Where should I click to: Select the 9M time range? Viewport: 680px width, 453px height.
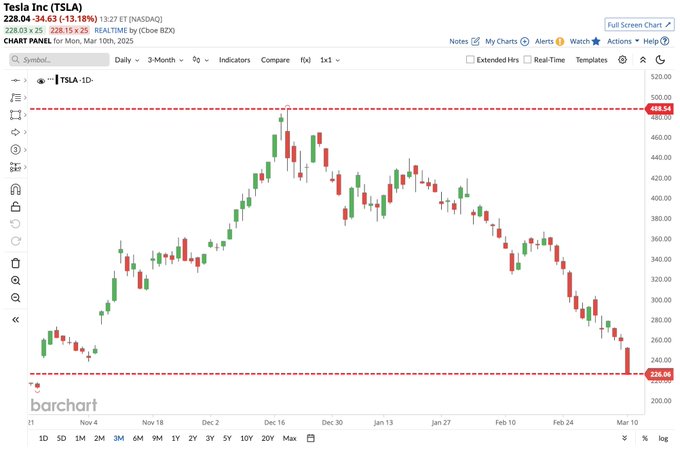pyautogui.click(x=157, y=438)
